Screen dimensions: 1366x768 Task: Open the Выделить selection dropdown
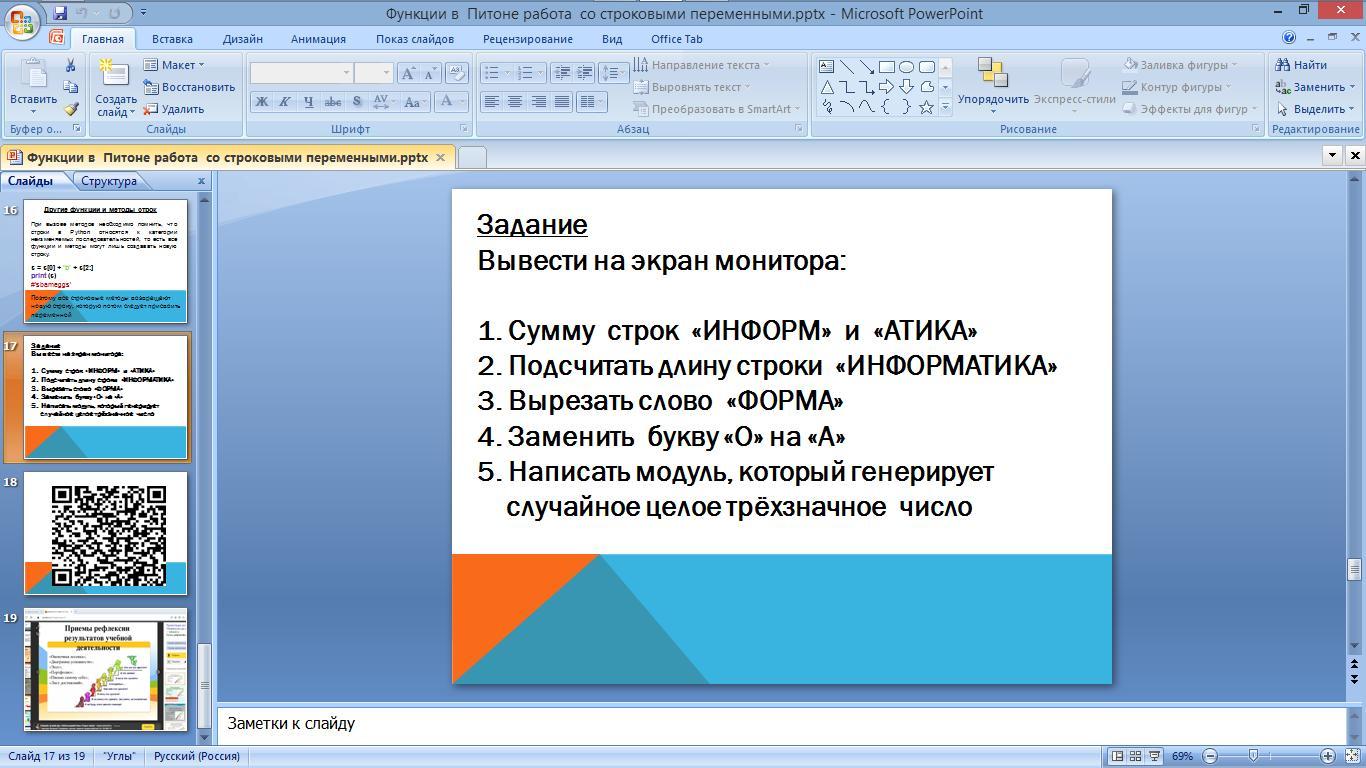click(1317, 109)
